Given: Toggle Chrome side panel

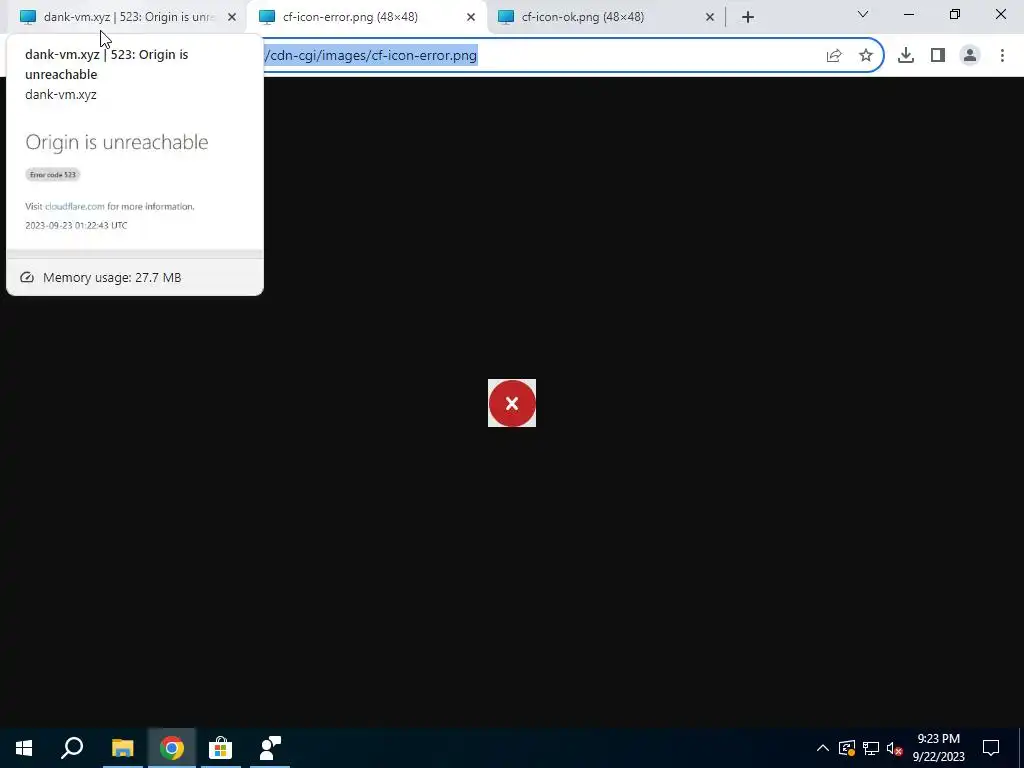Looking at the screenshot, I should (938, 56).
